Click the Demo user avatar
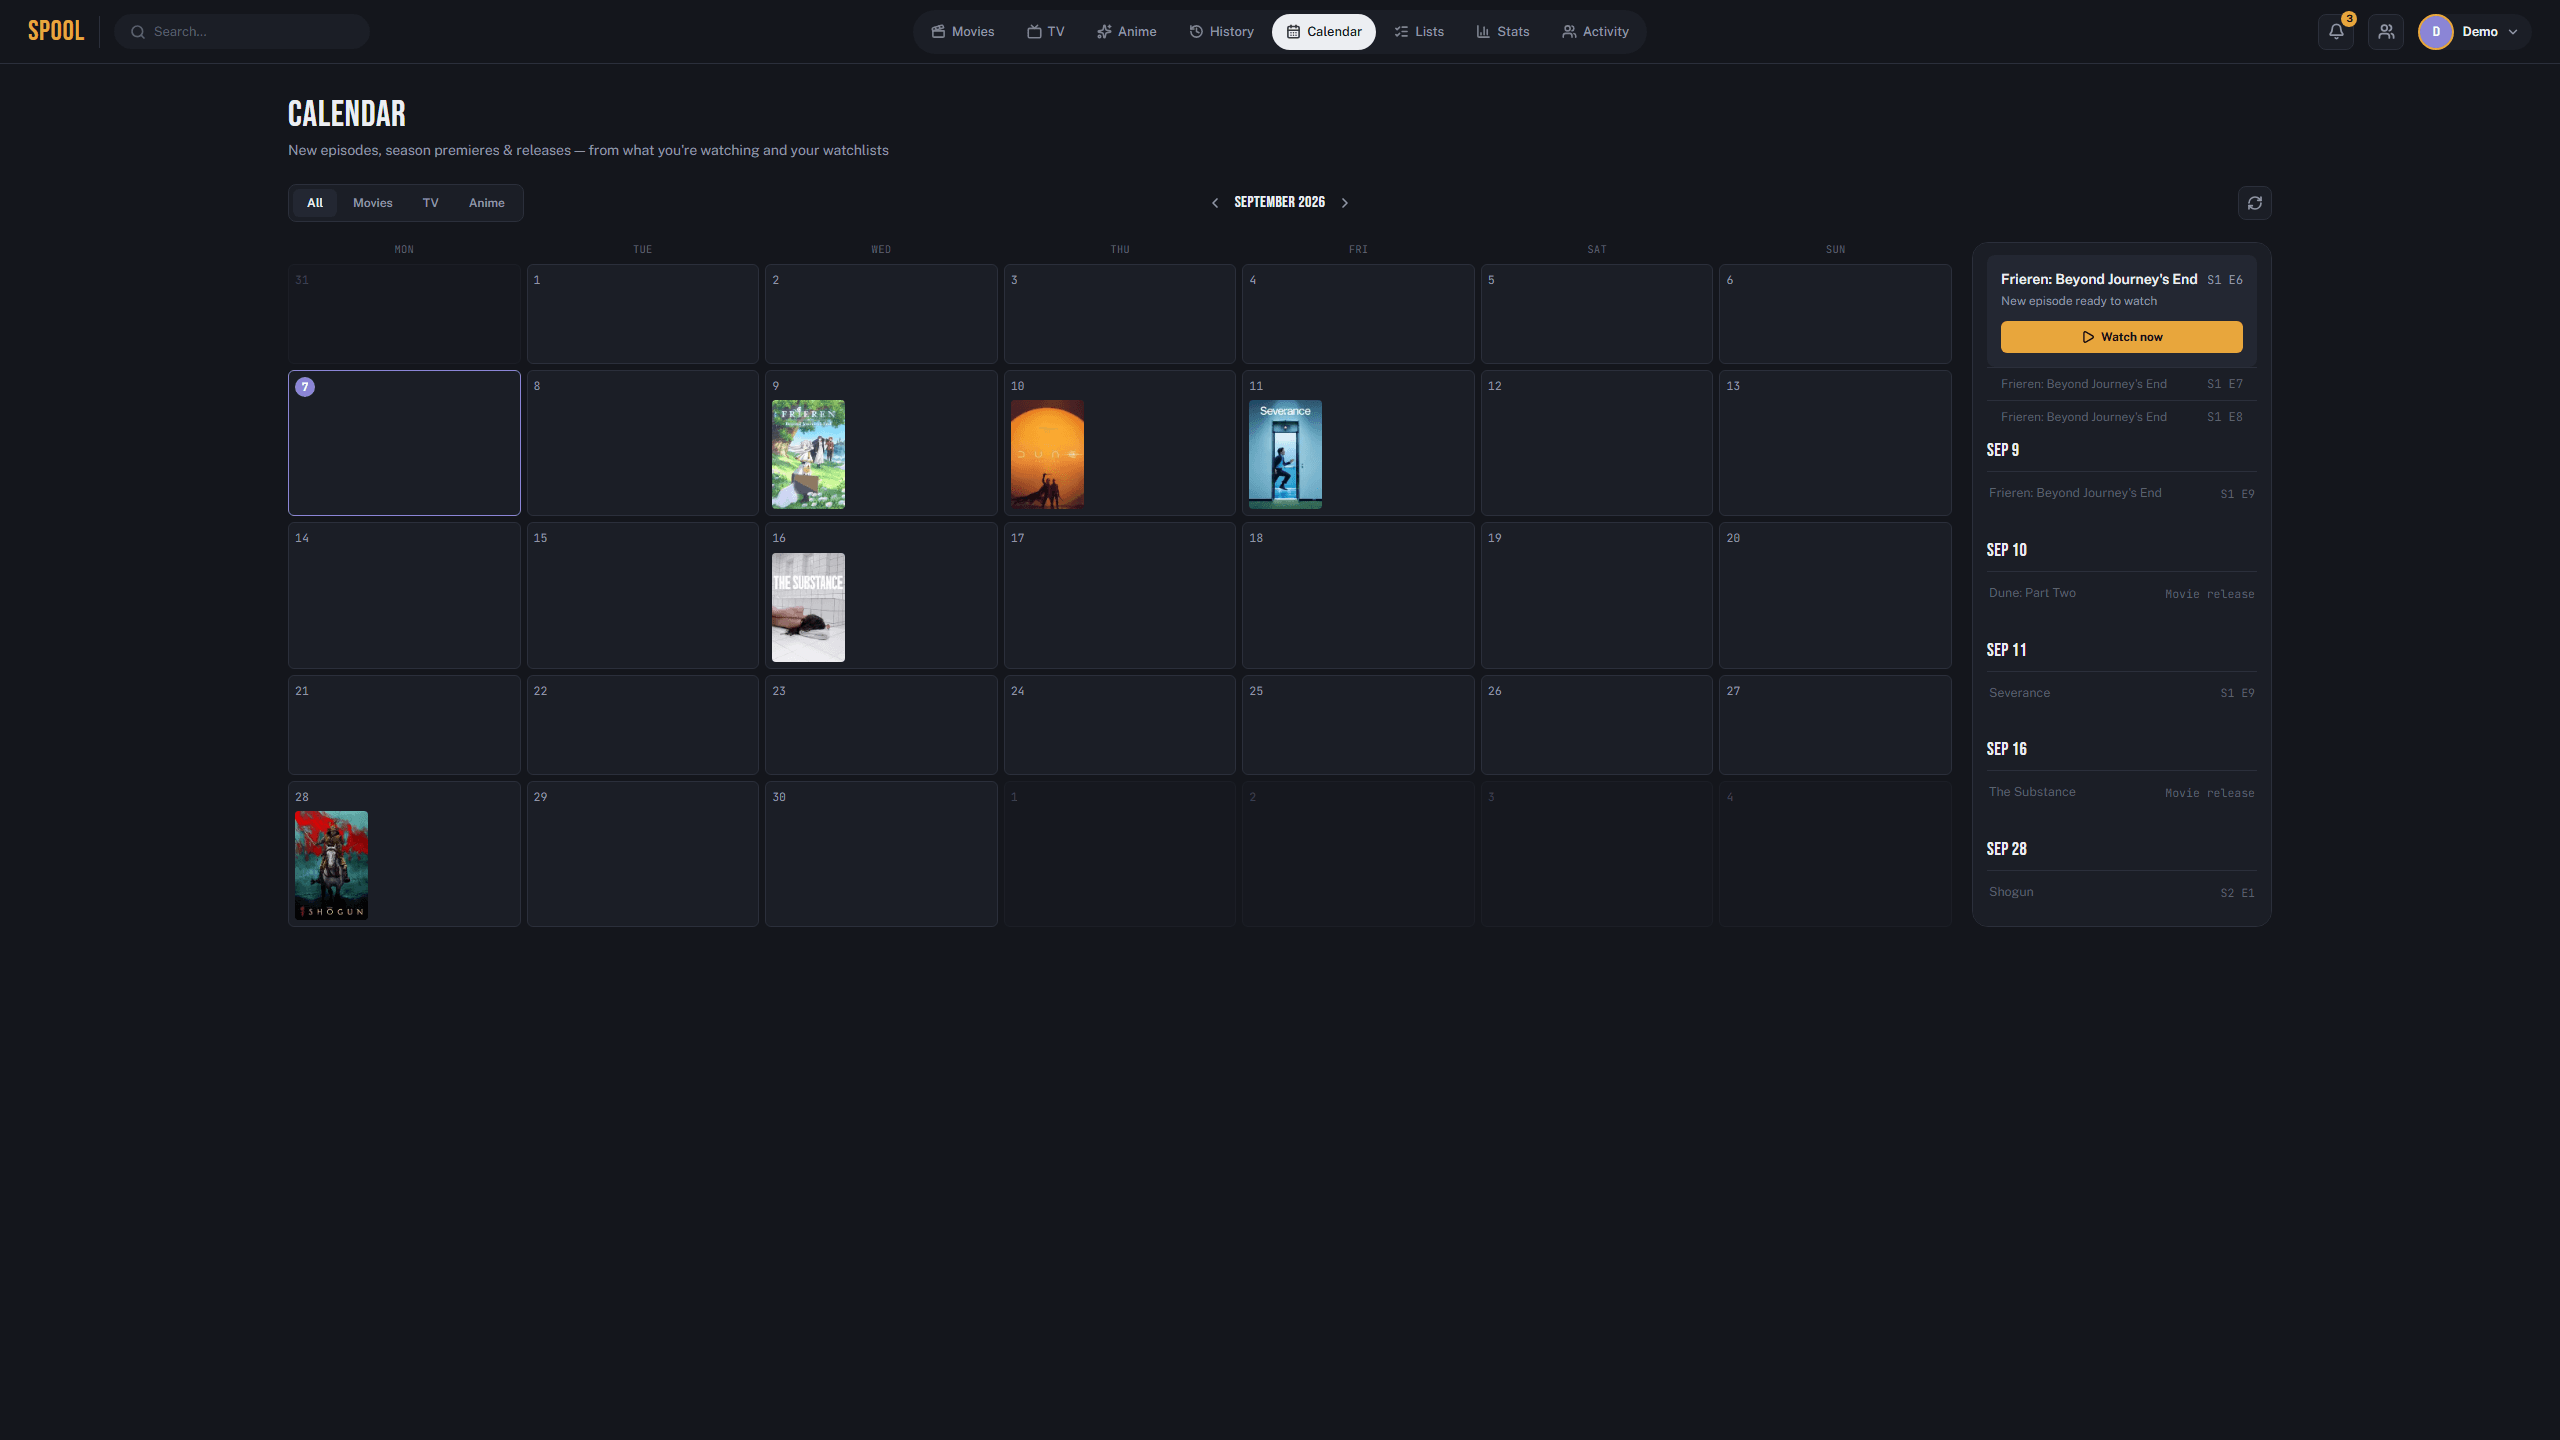Screen dimensions: 2560x1440 tap(2436, 32)
